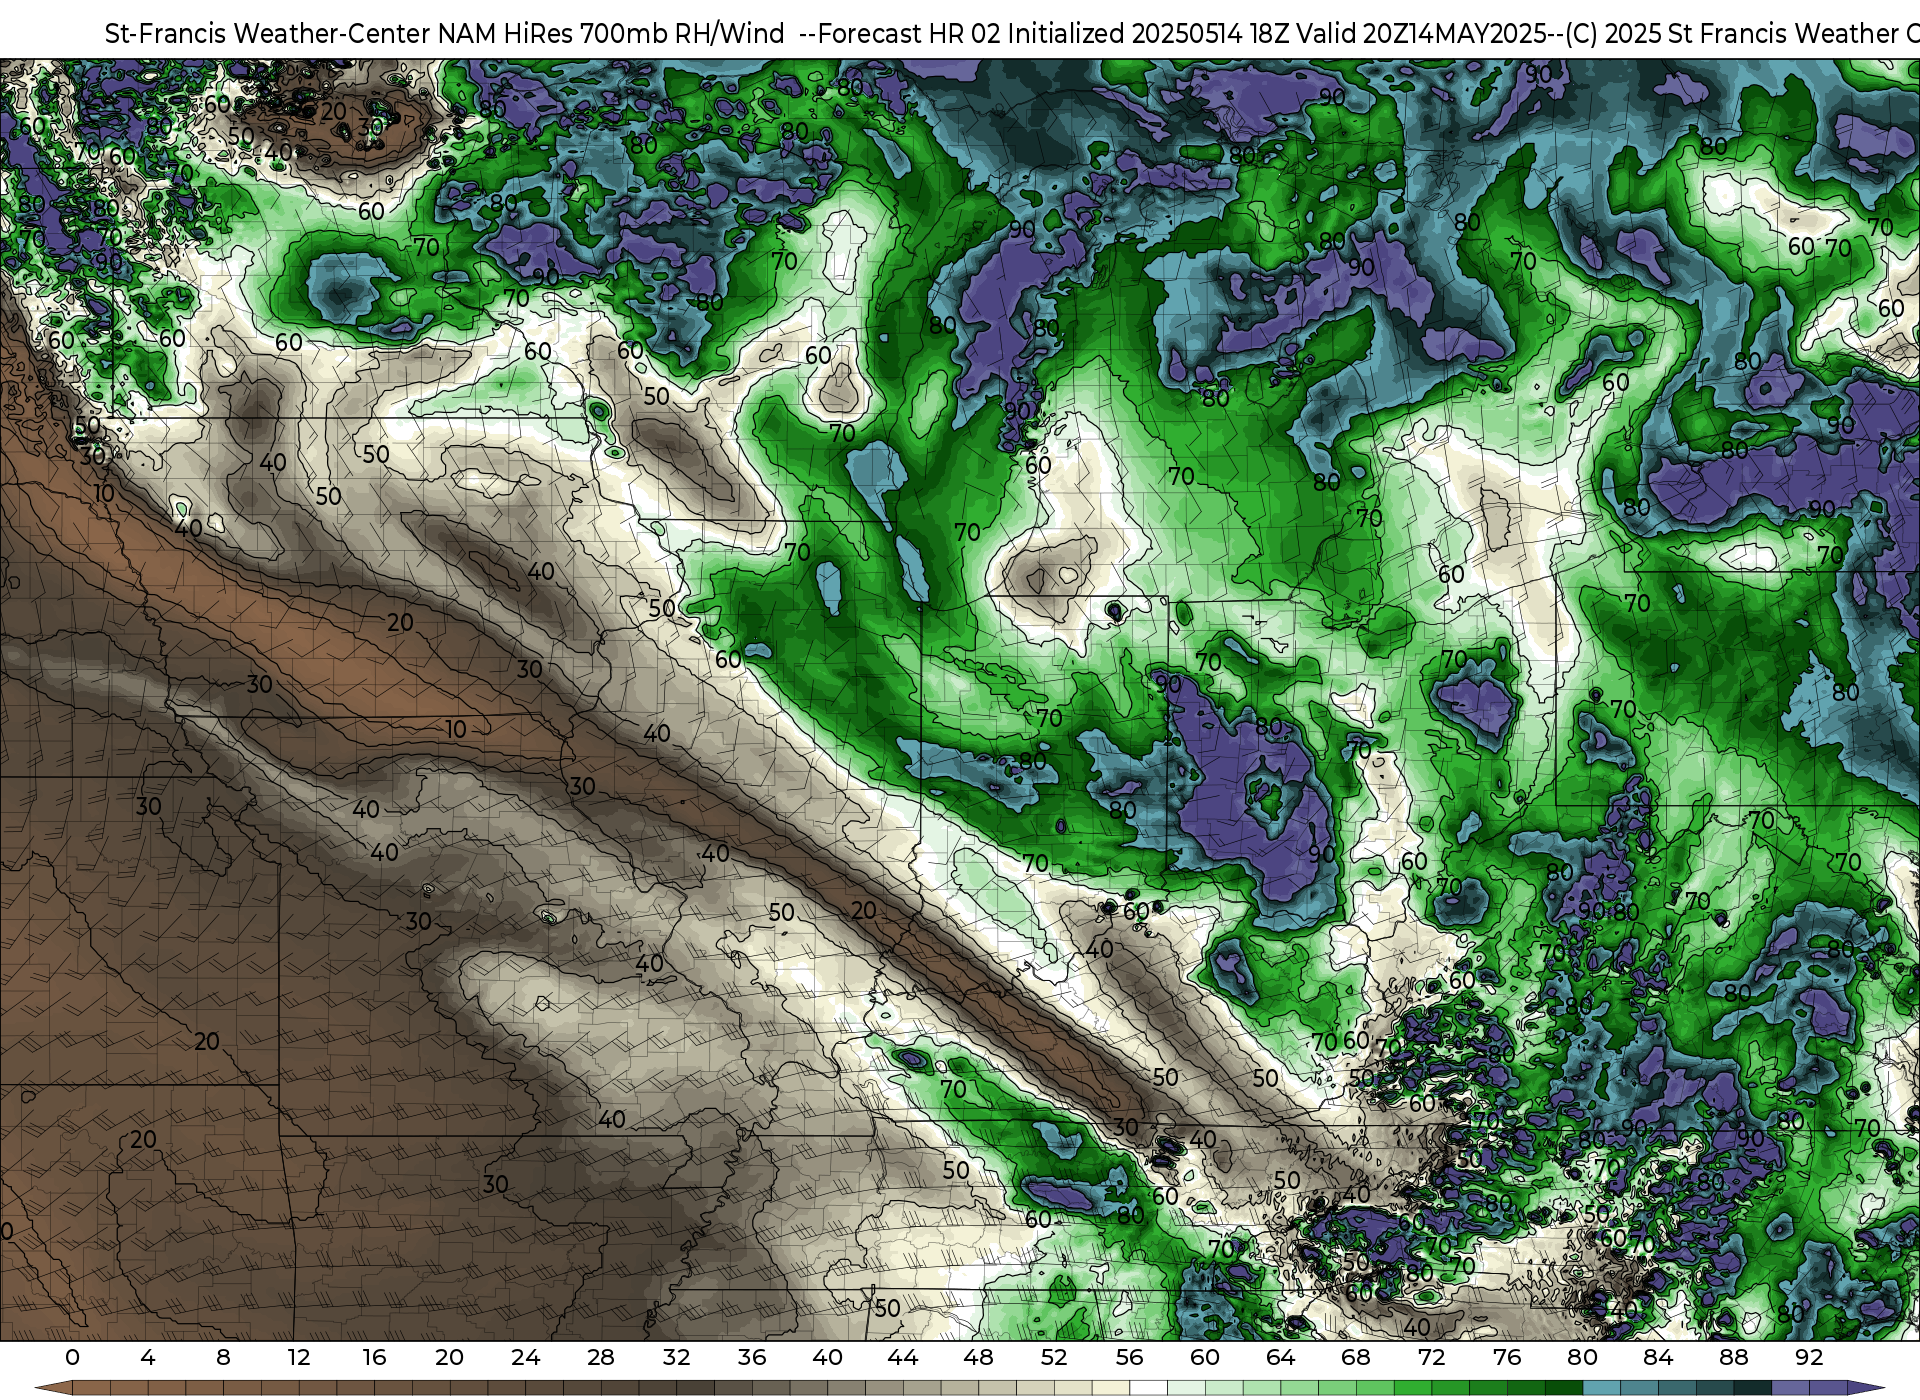Click the colorbar tick label '92'
The height and width of the screenshot is (1400, 1920).
coord(1809,1357)
